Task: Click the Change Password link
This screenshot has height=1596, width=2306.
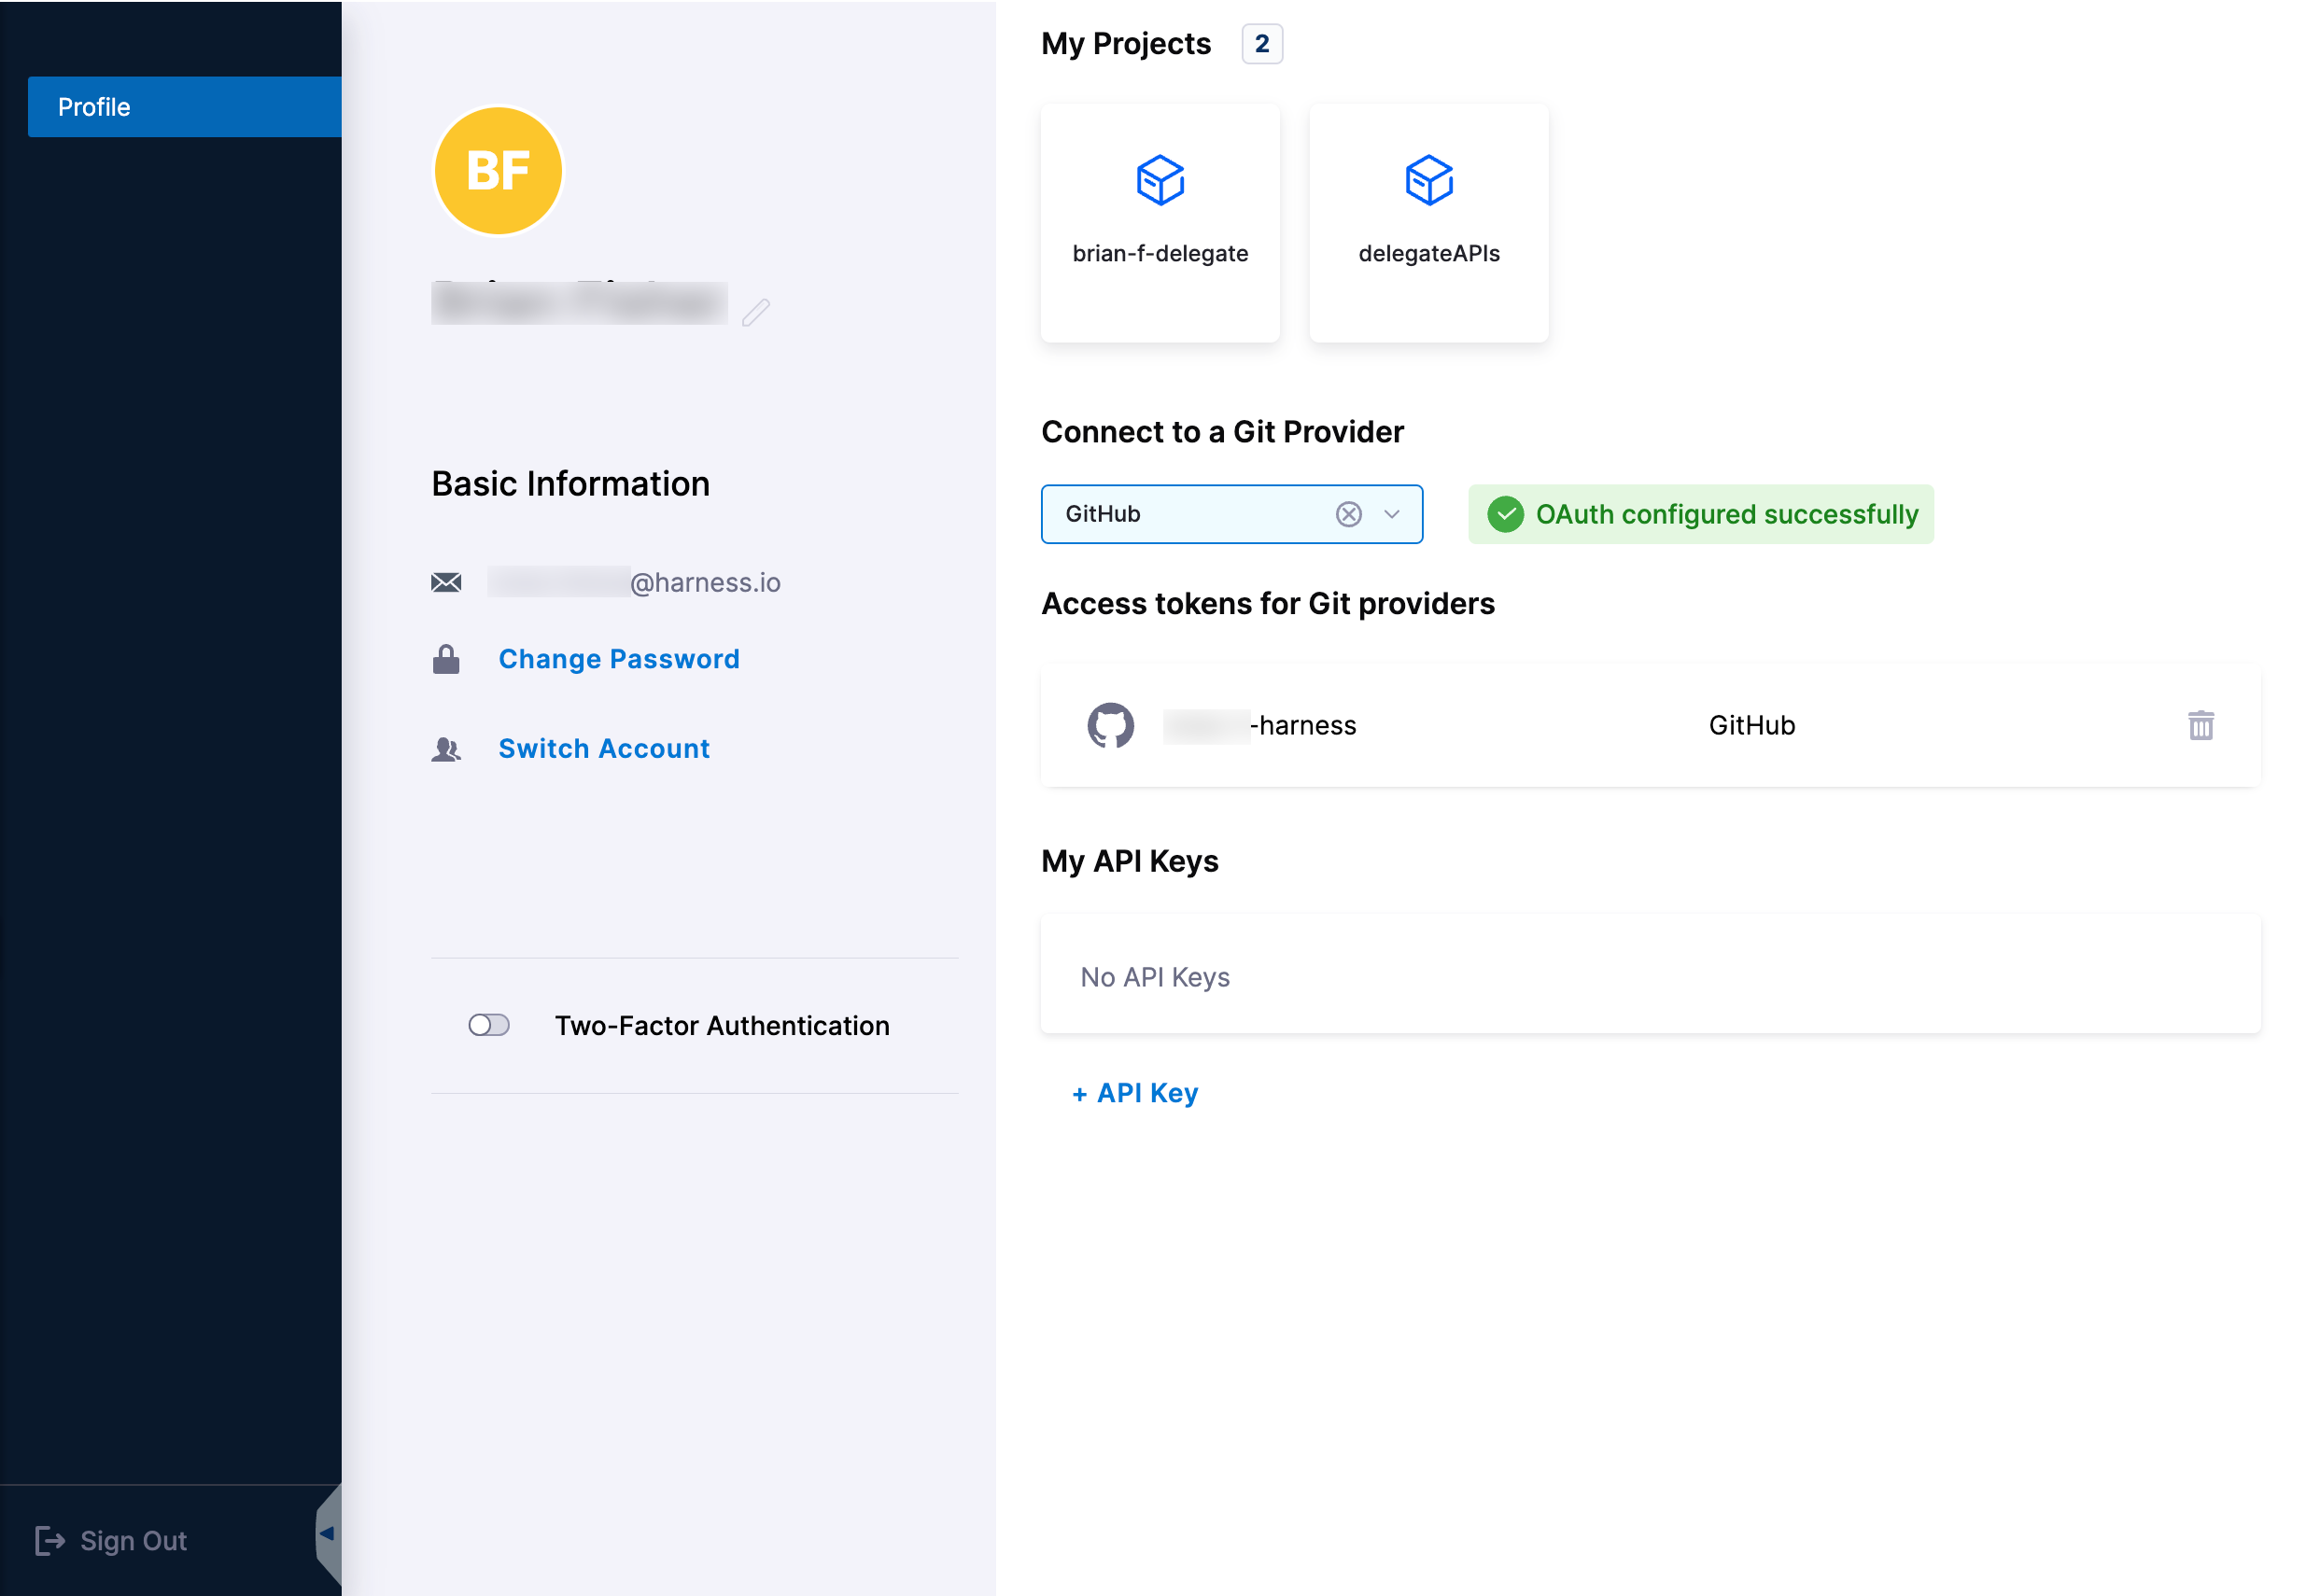Action: tap(619, 659)
